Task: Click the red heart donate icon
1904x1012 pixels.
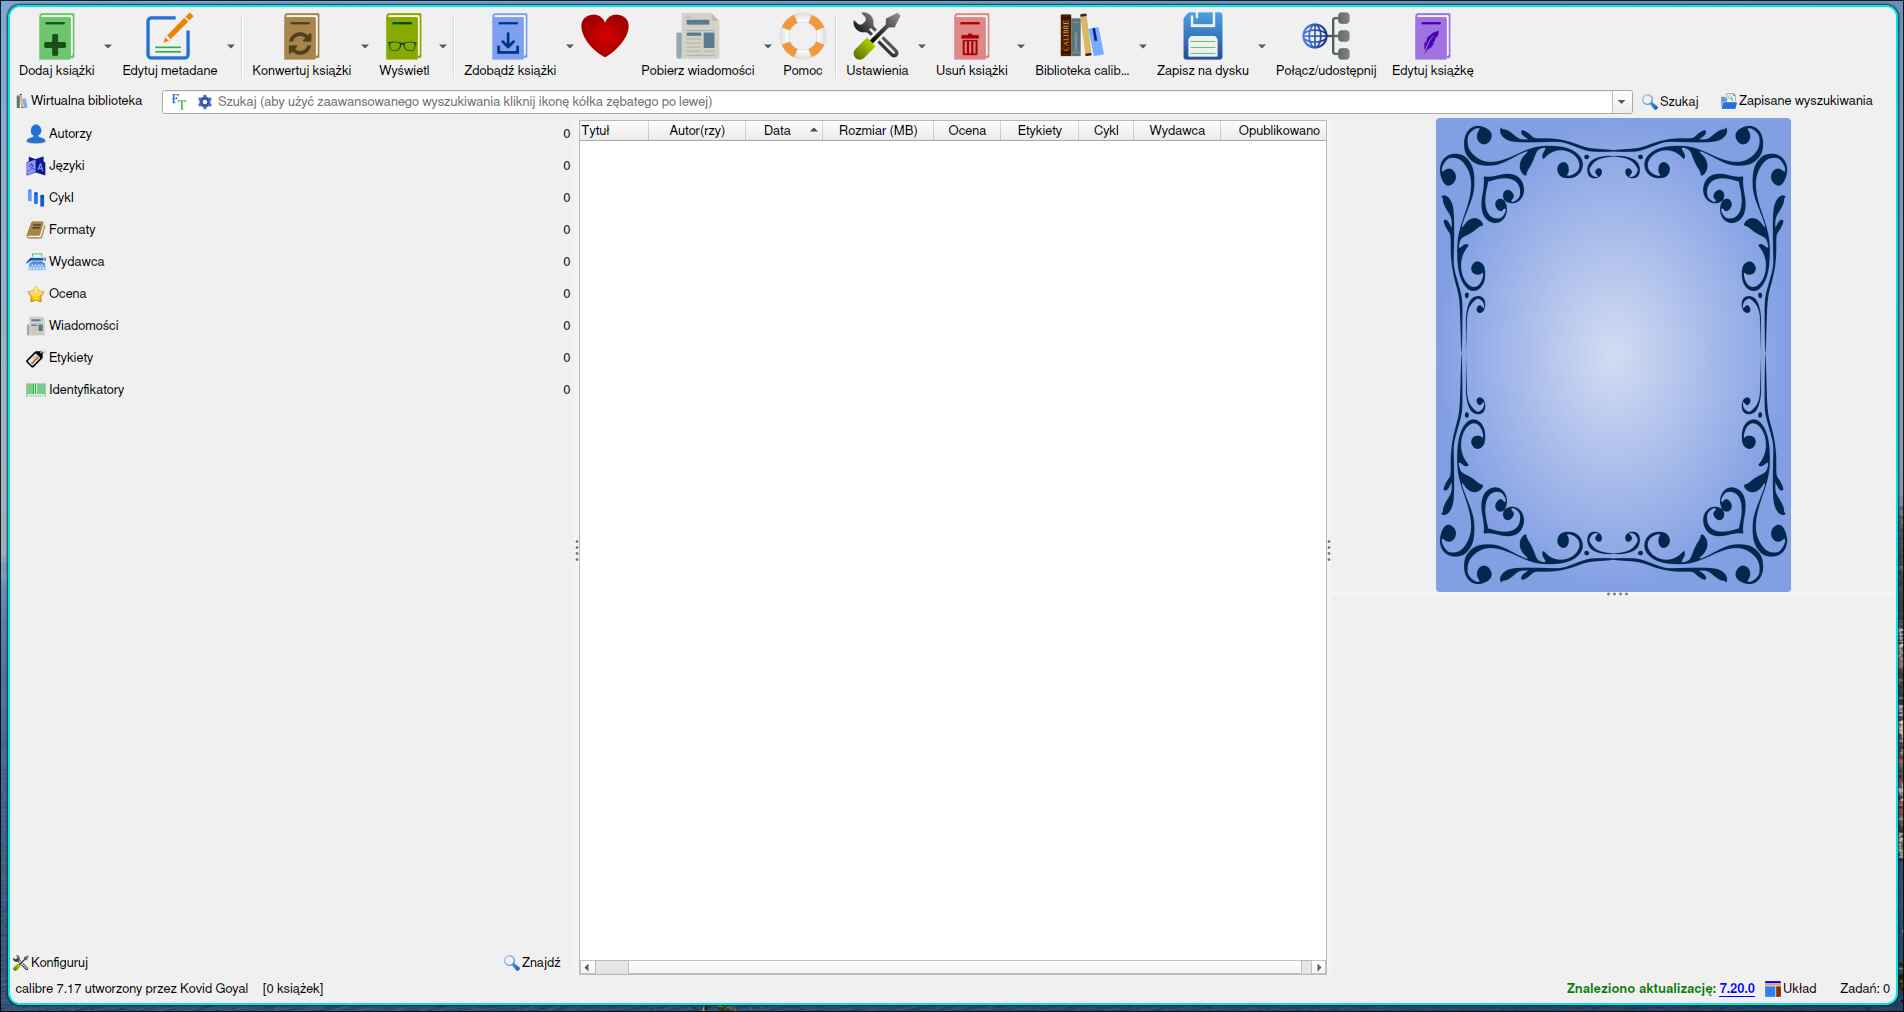Action: (605, 38)
